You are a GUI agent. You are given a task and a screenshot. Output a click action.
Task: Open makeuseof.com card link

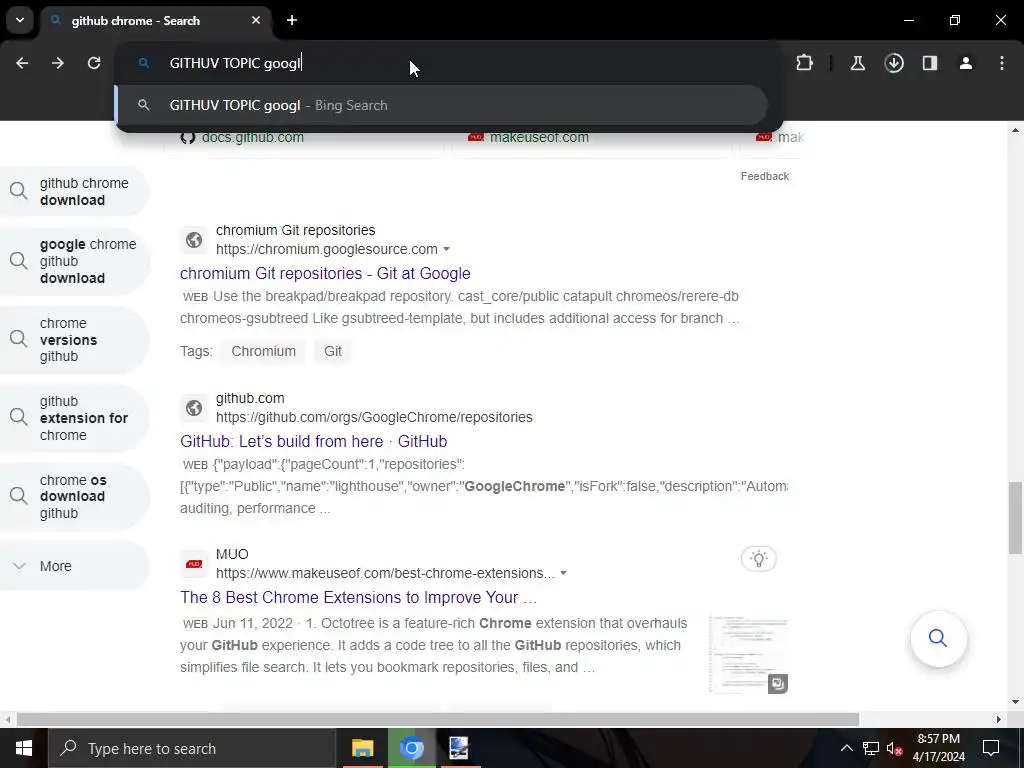coord(539,137)
